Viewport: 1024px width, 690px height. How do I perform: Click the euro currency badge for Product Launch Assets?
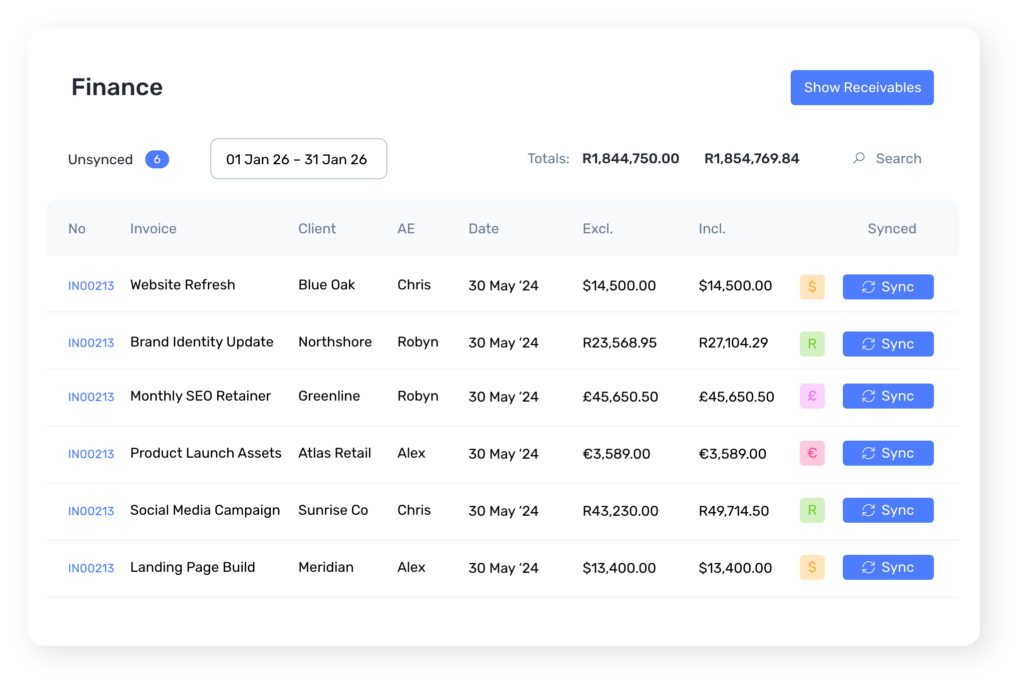(x=812, y=453)
